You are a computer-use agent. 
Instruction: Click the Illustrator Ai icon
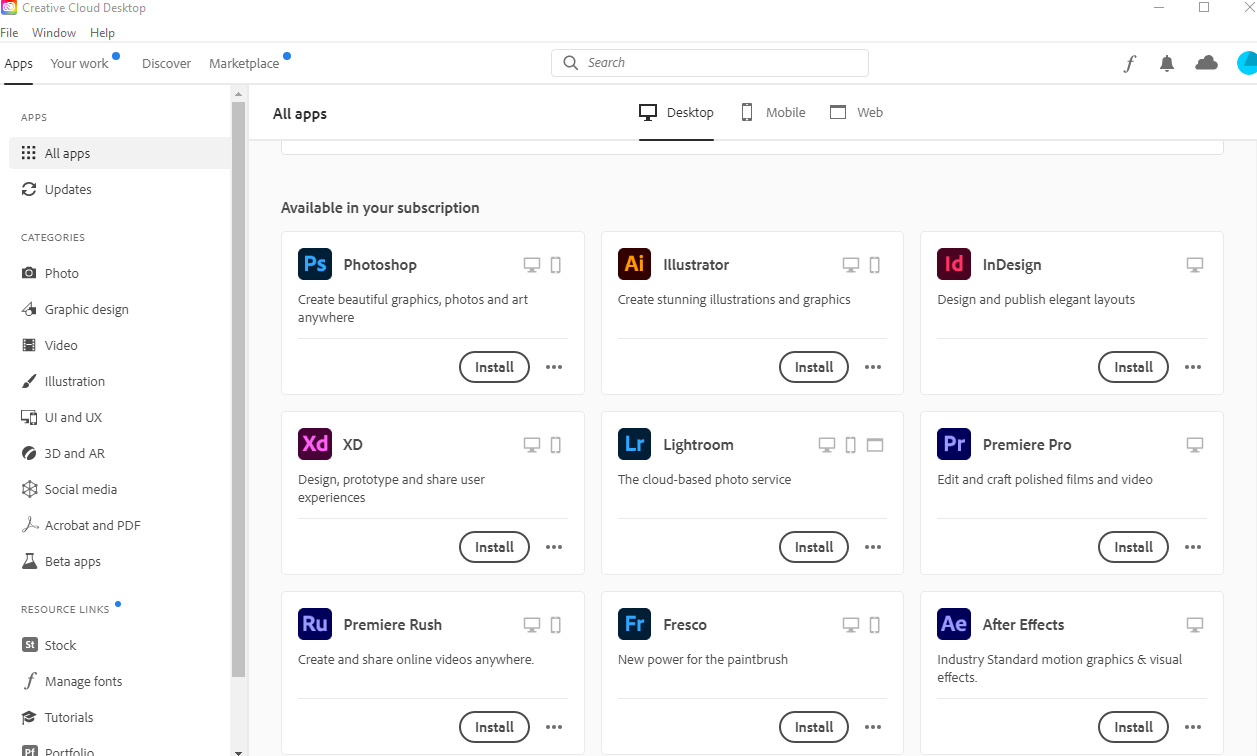[x=634, y=264]
